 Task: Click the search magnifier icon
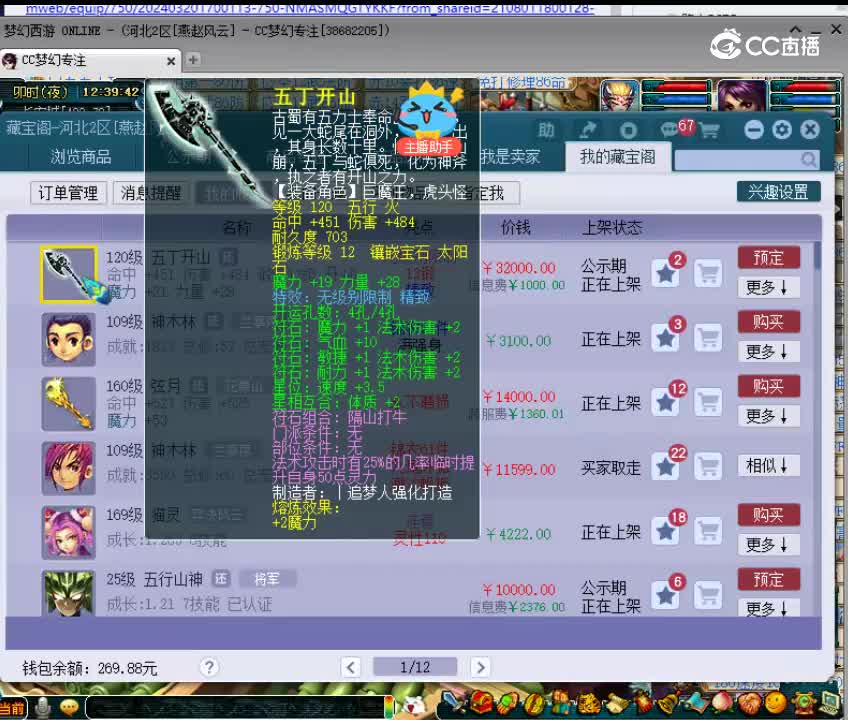coord(809,160)
